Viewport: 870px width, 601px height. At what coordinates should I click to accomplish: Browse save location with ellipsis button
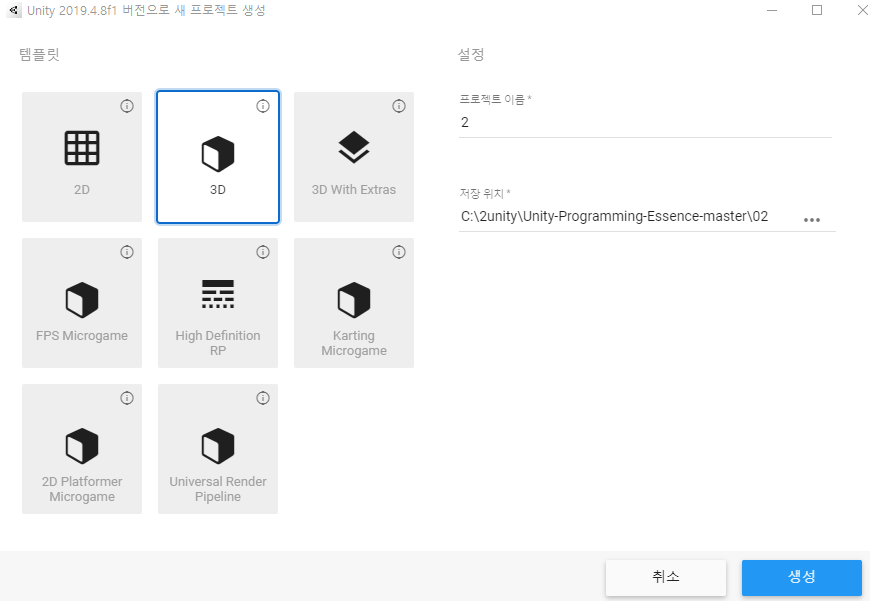point(812,220)
